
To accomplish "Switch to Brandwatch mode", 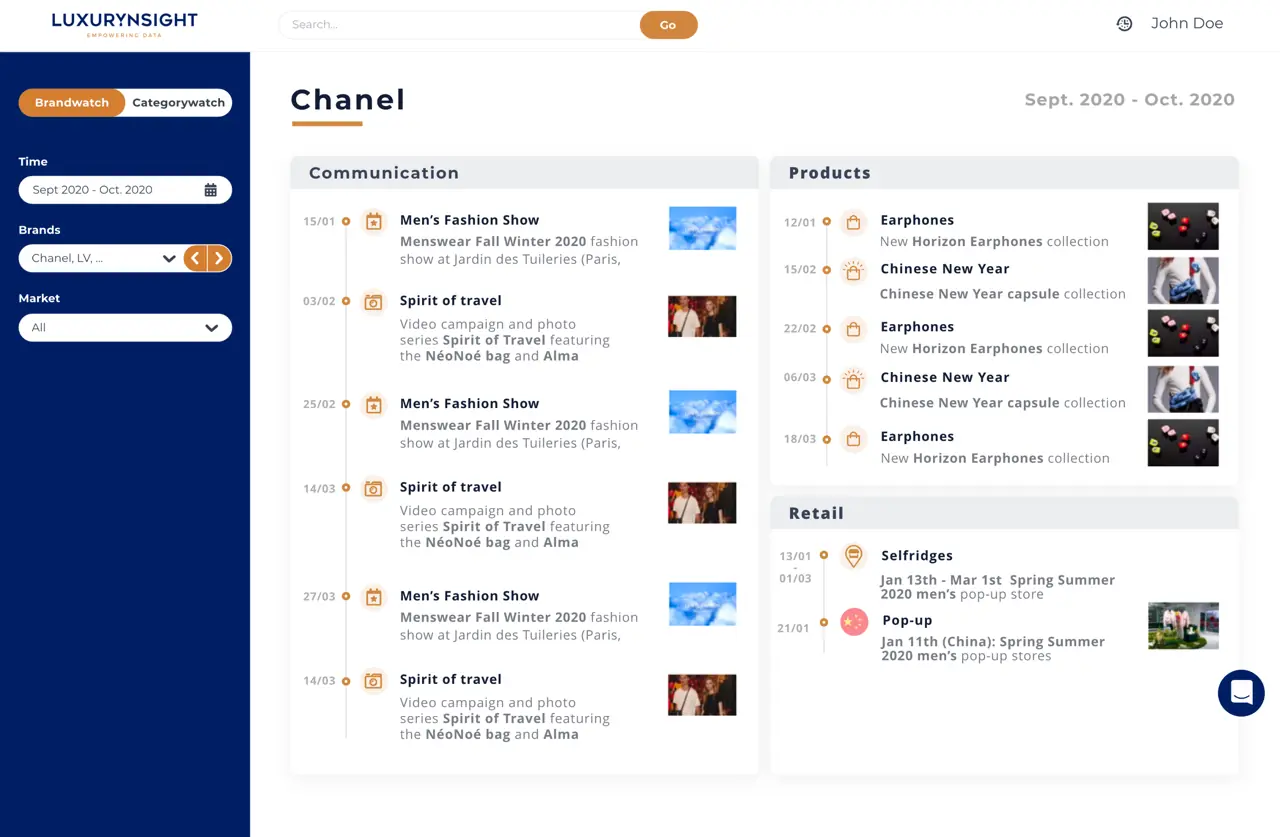I will point(72,103).
